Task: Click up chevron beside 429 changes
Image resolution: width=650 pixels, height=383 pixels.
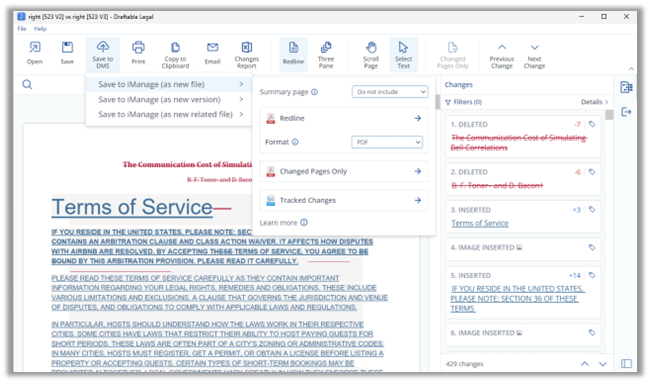Action: tap(585, 364)
